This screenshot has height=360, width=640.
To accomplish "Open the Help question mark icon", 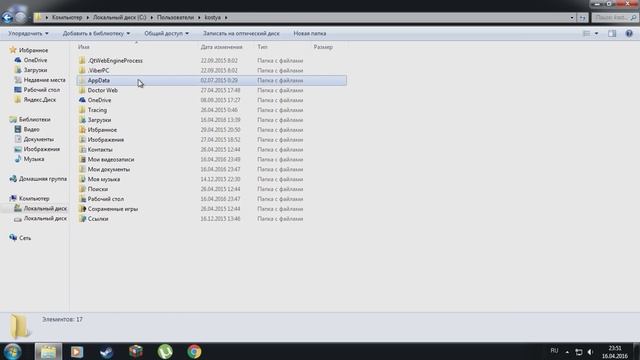I will pyautogui.click(x=629, y=33).
